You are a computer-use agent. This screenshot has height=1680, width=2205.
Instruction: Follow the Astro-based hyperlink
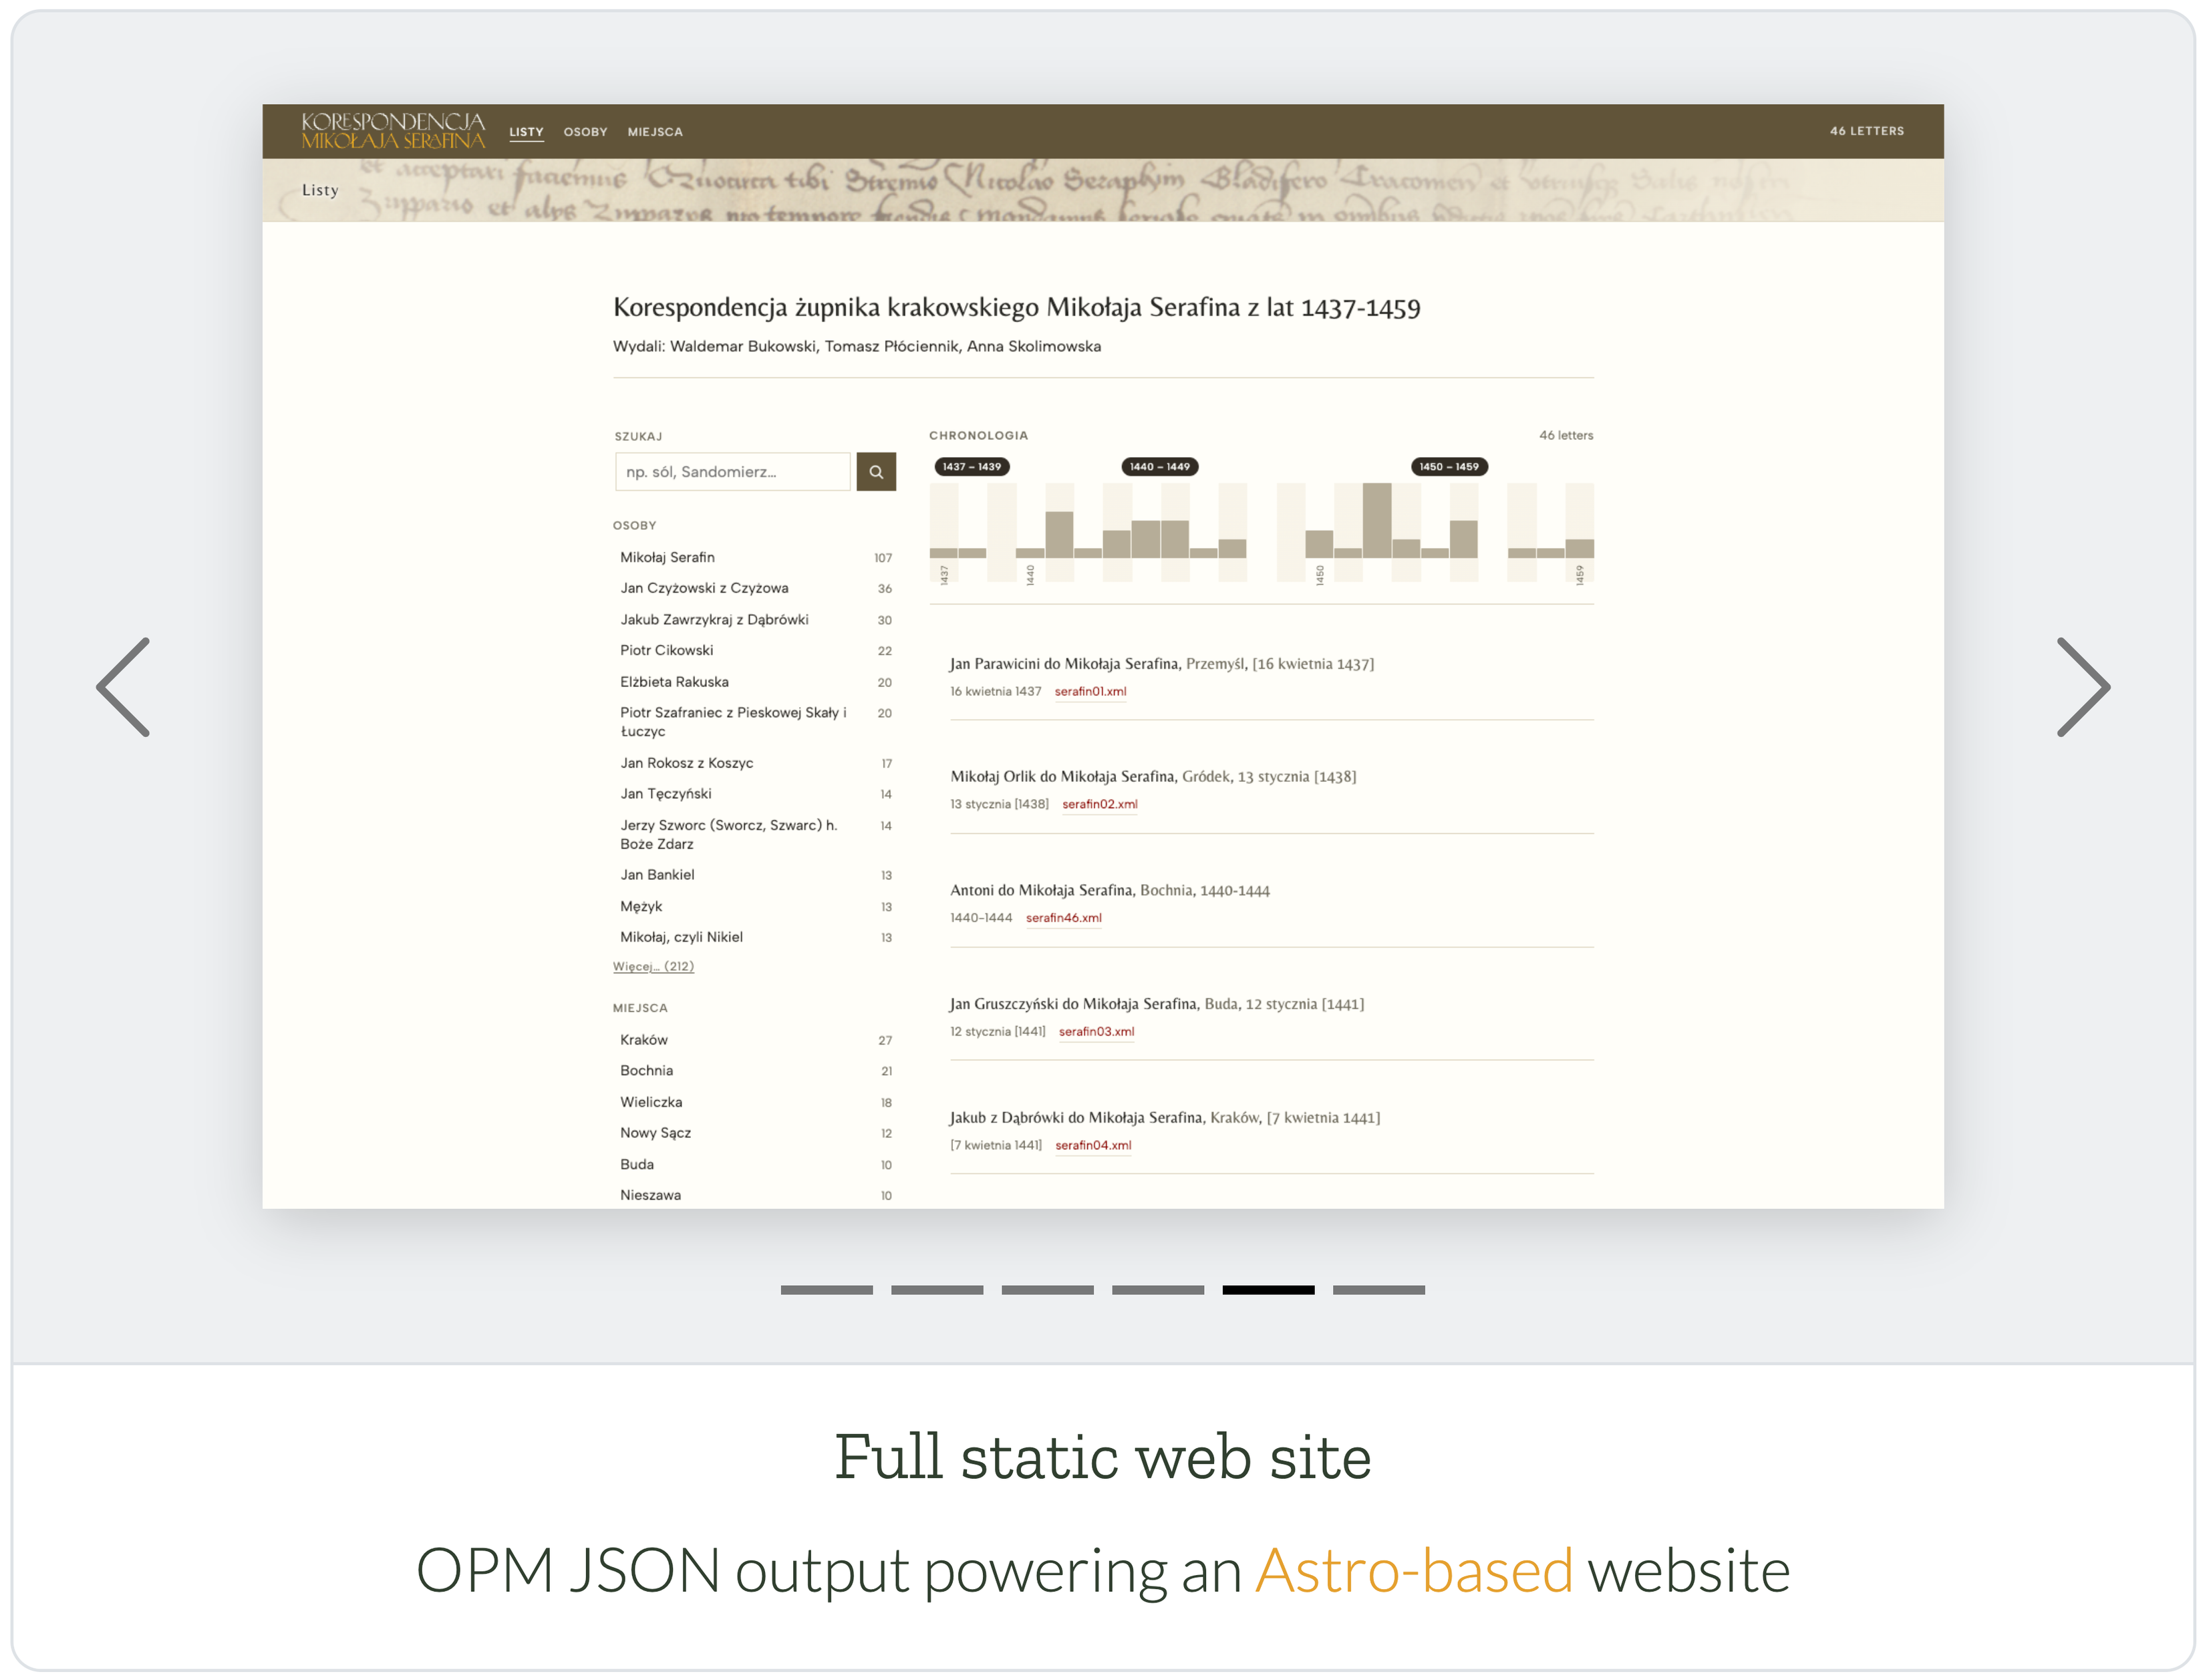(1414, 1570)
